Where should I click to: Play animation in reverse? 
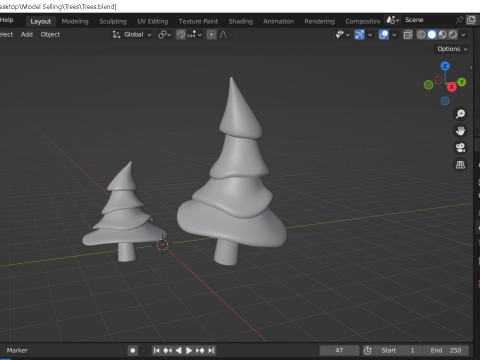[178, 350]
